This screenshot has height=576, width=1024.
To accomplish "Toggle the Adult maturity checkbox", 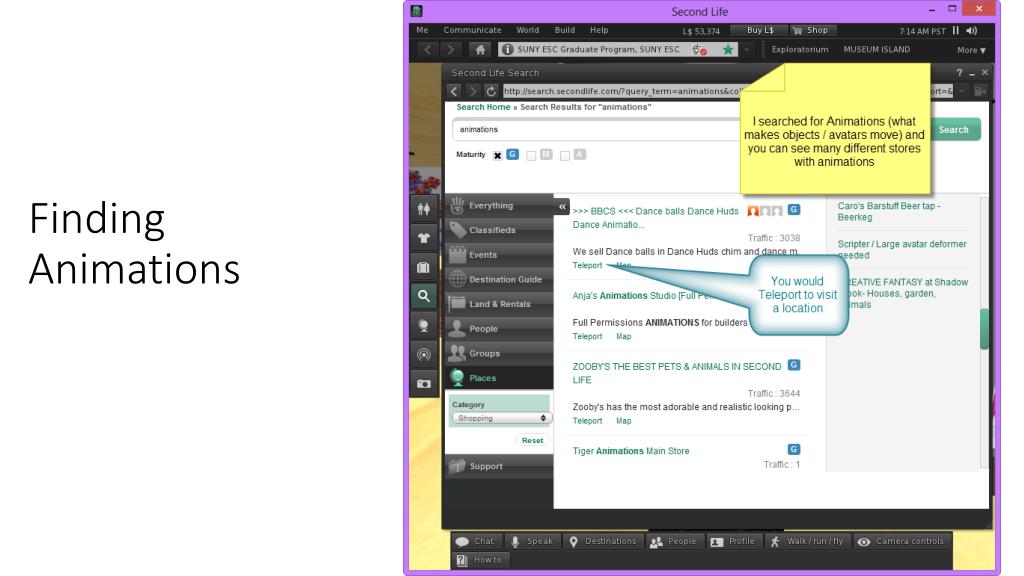I will tap(565, 155).
